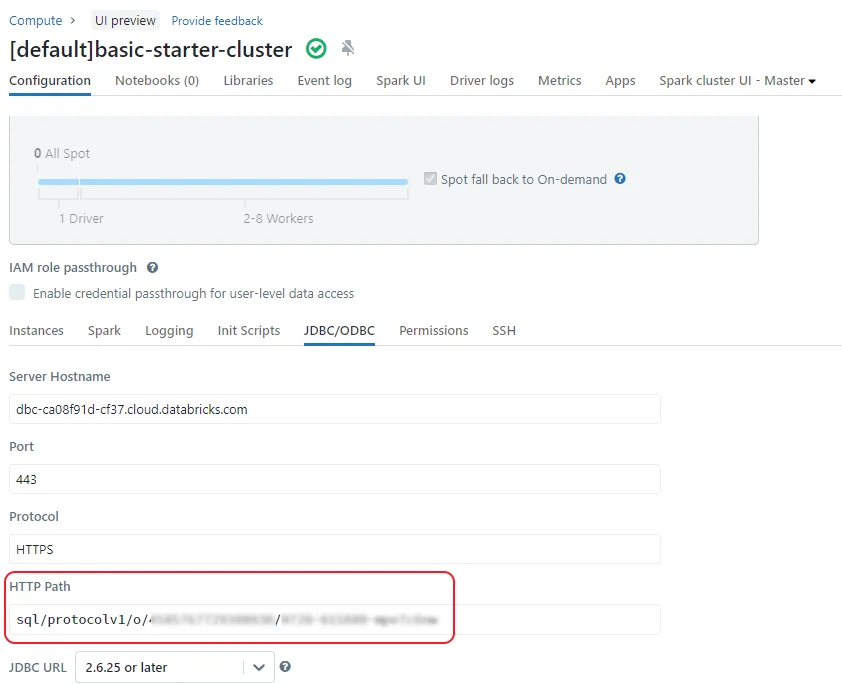842x684 pixels.
Task: Open the Metrics tab
Action: tap(560, 81)
